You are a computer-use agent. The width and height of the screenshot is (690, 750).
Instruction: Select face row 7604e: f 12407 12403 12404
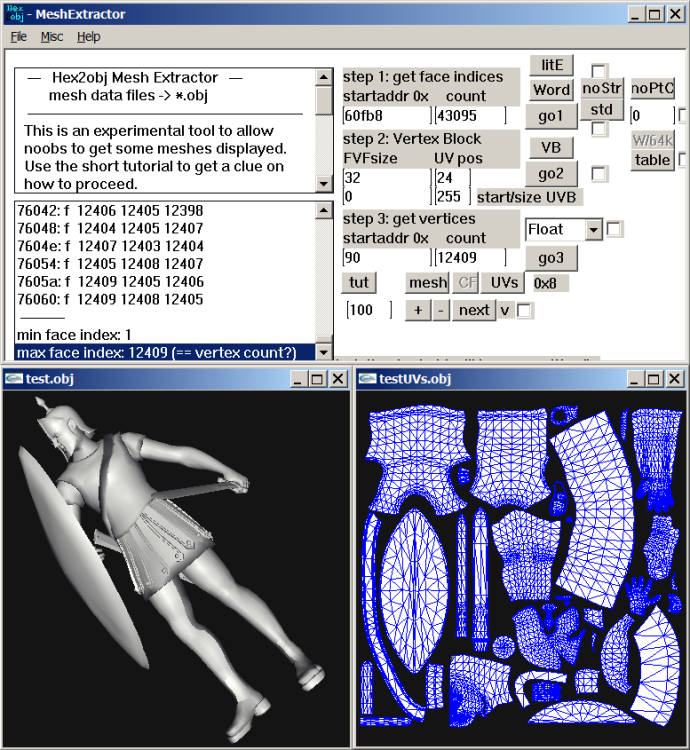(x=165, y=246)
